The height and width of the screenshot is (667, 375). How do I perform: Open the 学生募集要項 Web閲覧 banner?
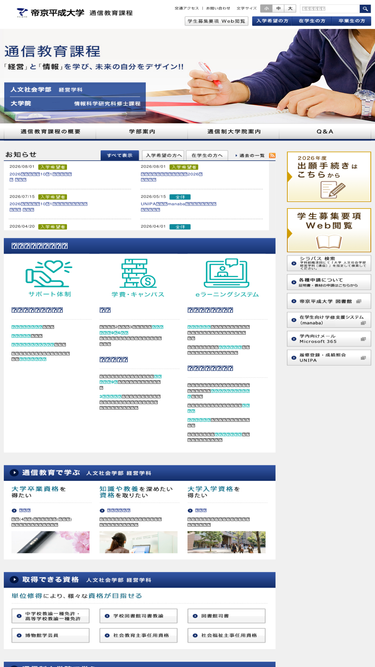pyautogui.click(x=329, y=230)
